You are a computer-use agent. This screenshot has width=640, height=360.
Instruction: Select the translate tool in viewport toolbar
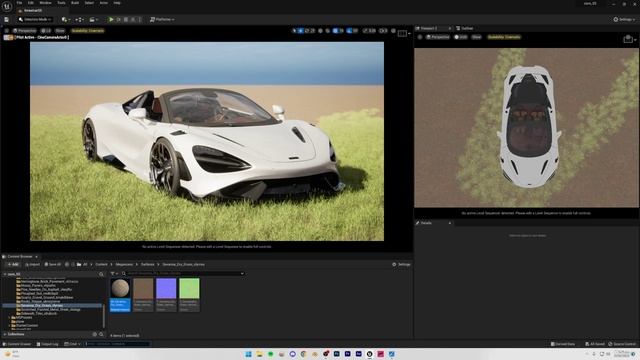coord(301,31)
